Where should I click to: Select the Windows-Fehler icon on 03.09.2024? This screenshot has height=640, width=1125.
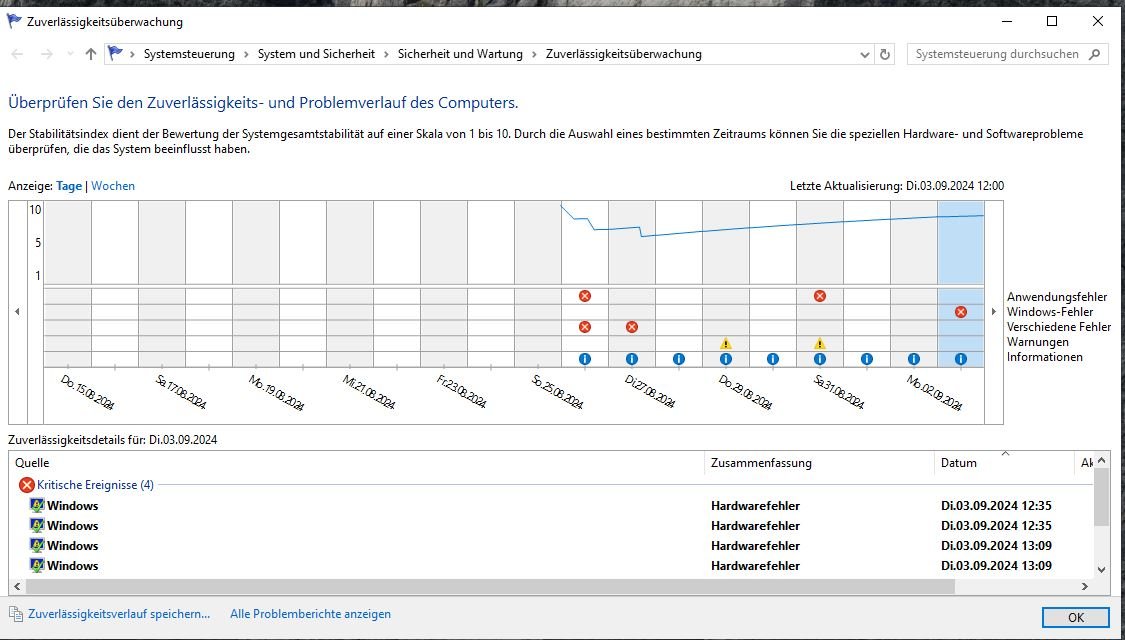click(x=961, y=311)
